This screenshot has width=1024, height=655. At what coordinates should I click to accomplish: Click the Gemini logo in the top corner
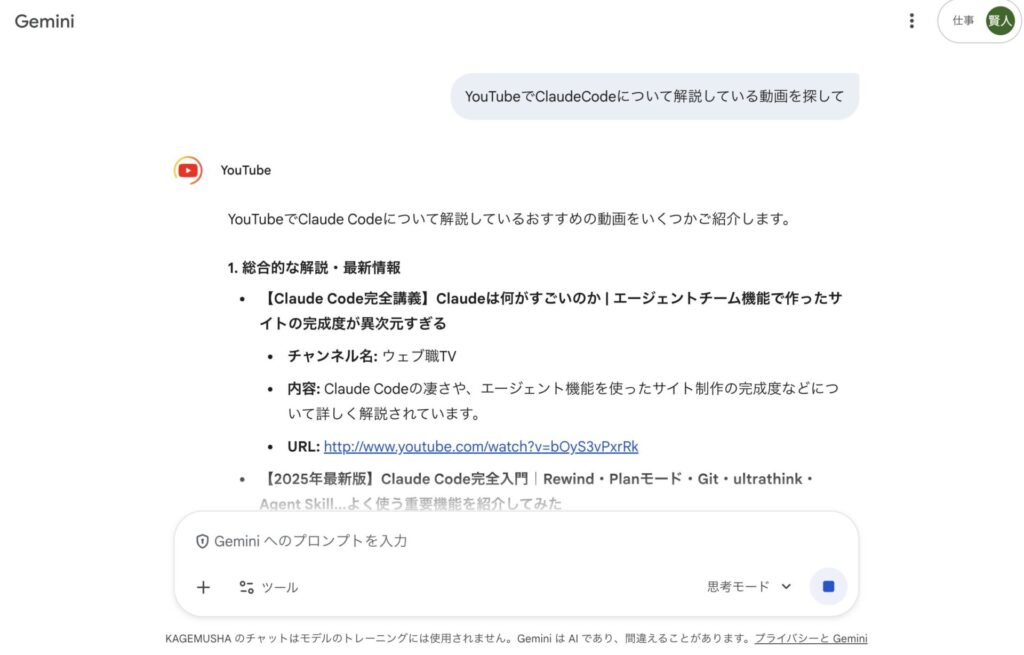pyautogui.click(x=43, y=21)
